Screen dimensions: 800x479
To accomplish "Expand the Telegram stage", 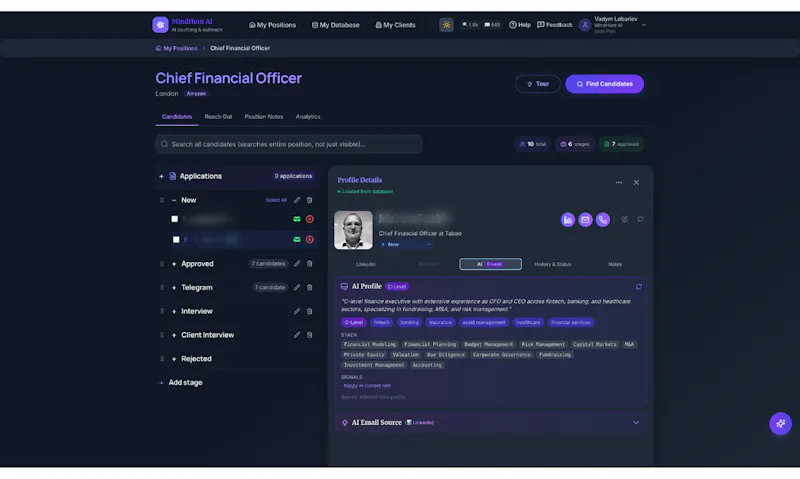I will 174,288.
